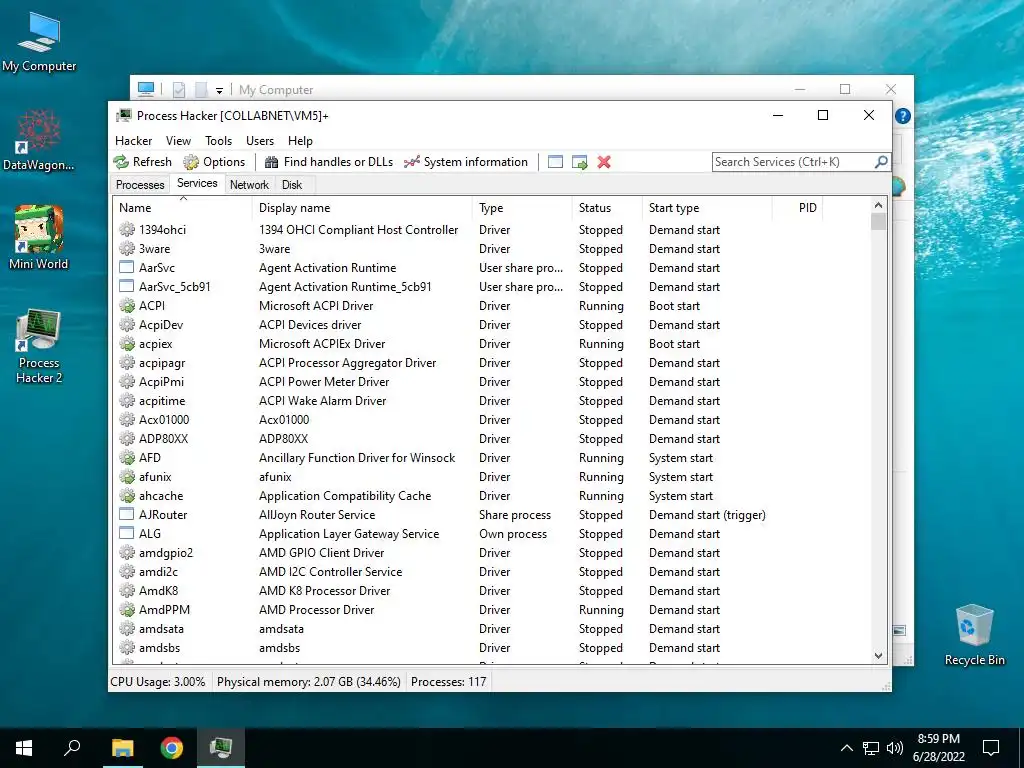
Task: Click the gear icon of AcpiPmi service
Action: coord(127,381)
